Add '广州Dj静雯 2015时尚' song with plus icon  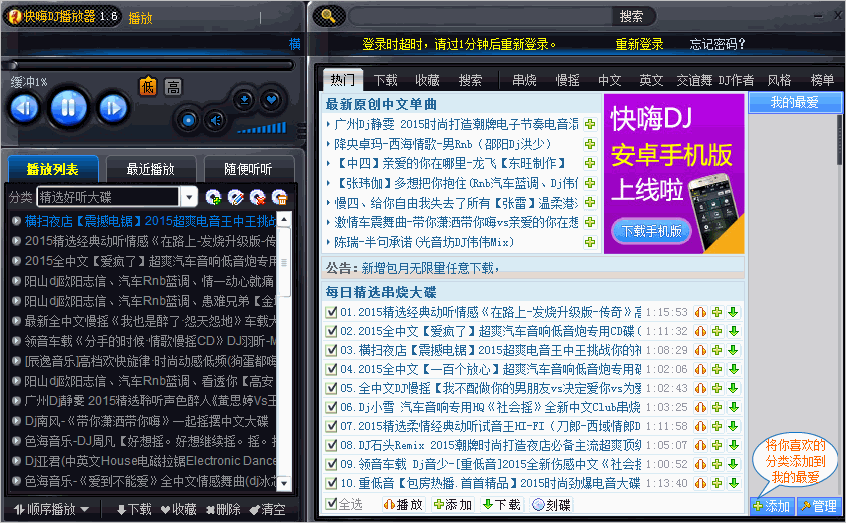coord(590,124)
